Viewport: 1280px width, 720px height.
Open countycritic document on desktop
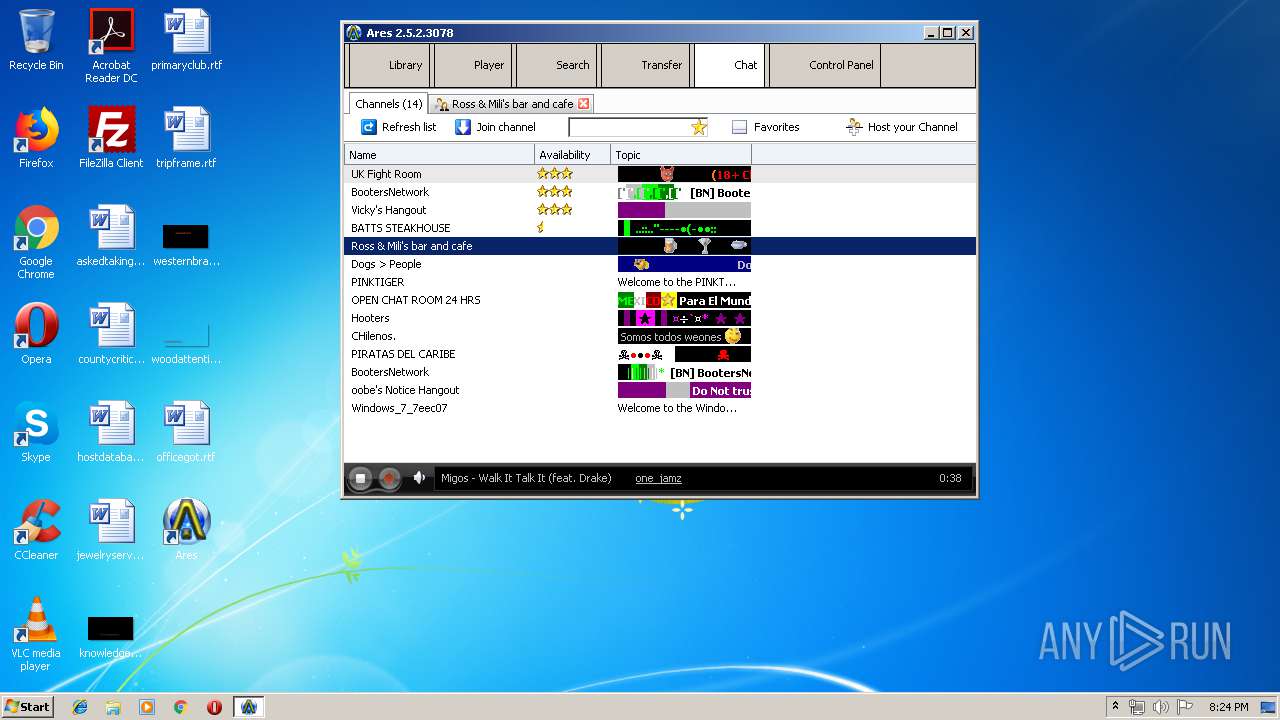click(x=111, y=334)
